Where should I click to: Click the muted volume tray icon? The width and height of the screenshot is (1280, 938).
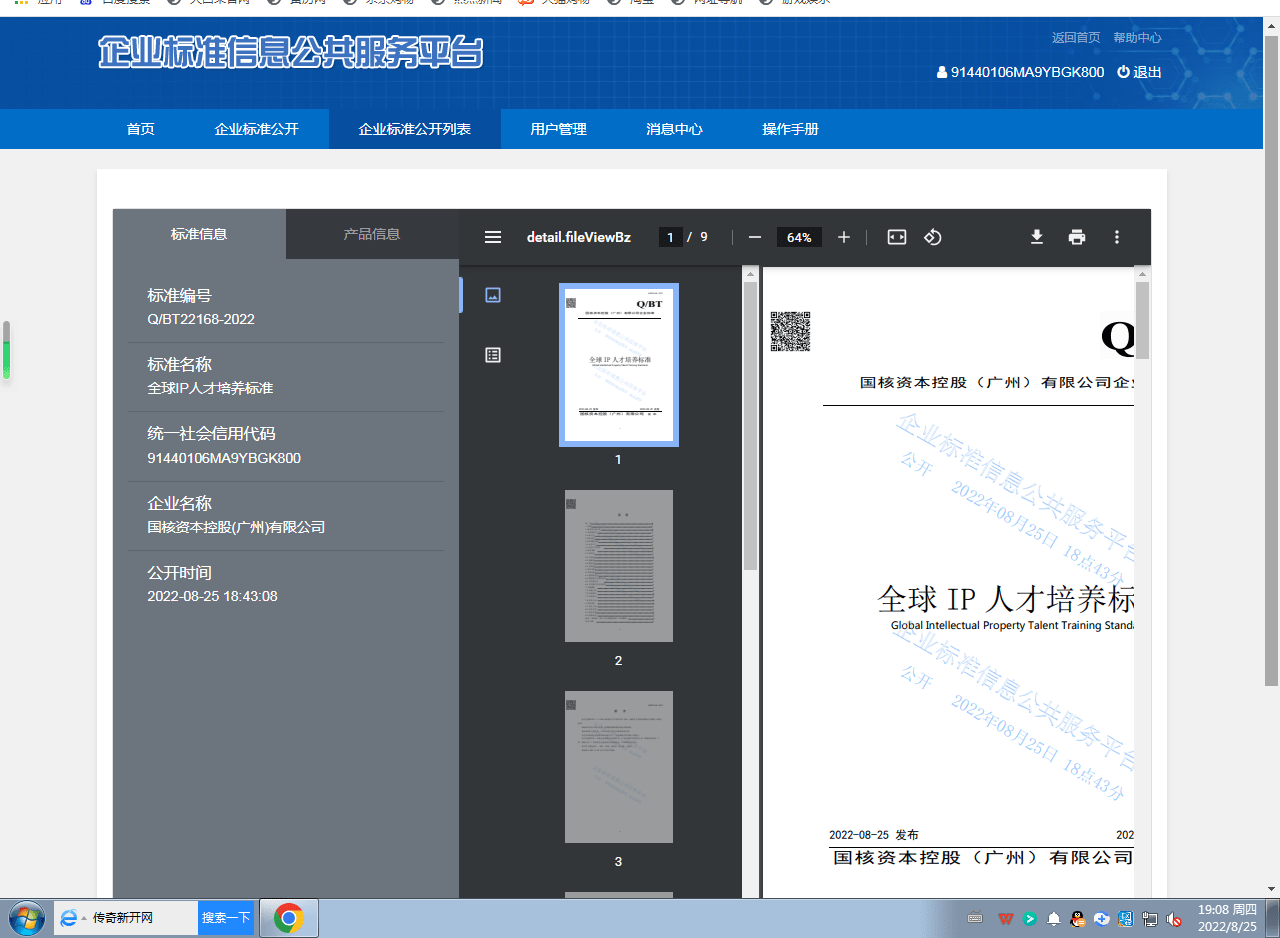[x=1175, y=918]
